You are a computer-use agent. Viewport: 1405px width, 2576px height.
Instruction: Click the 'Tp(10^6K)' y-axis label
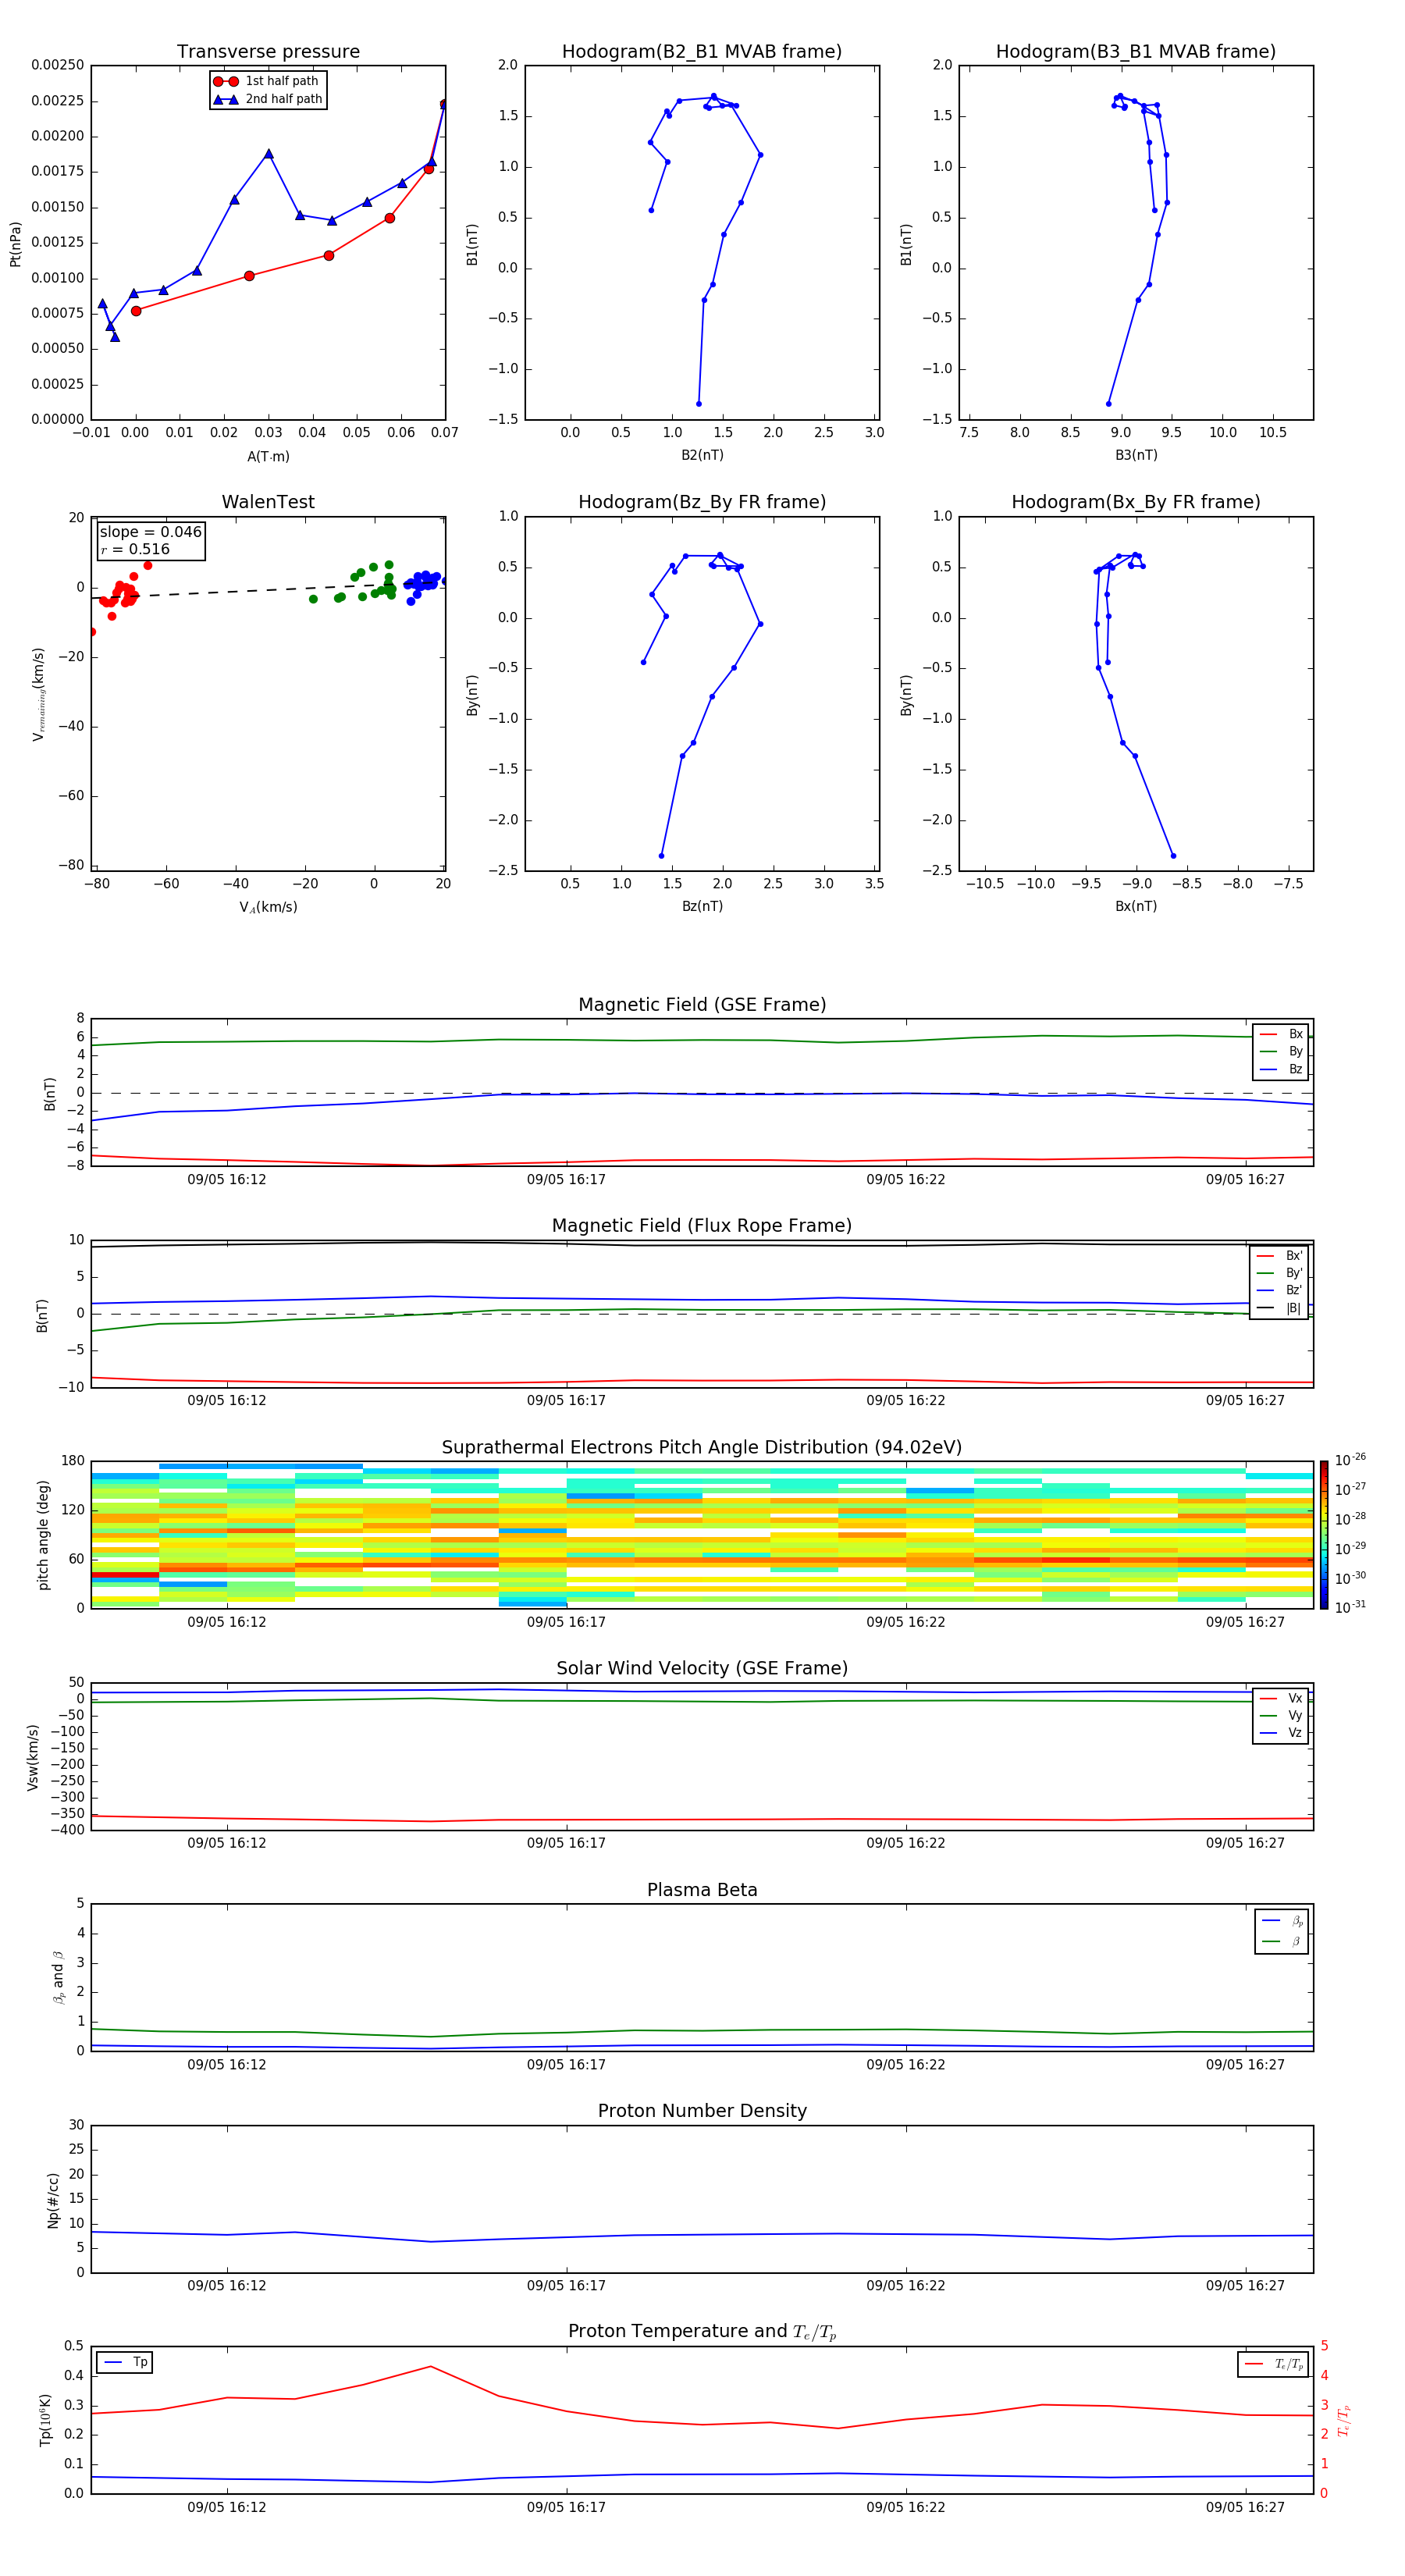(x=45, y=2421)
